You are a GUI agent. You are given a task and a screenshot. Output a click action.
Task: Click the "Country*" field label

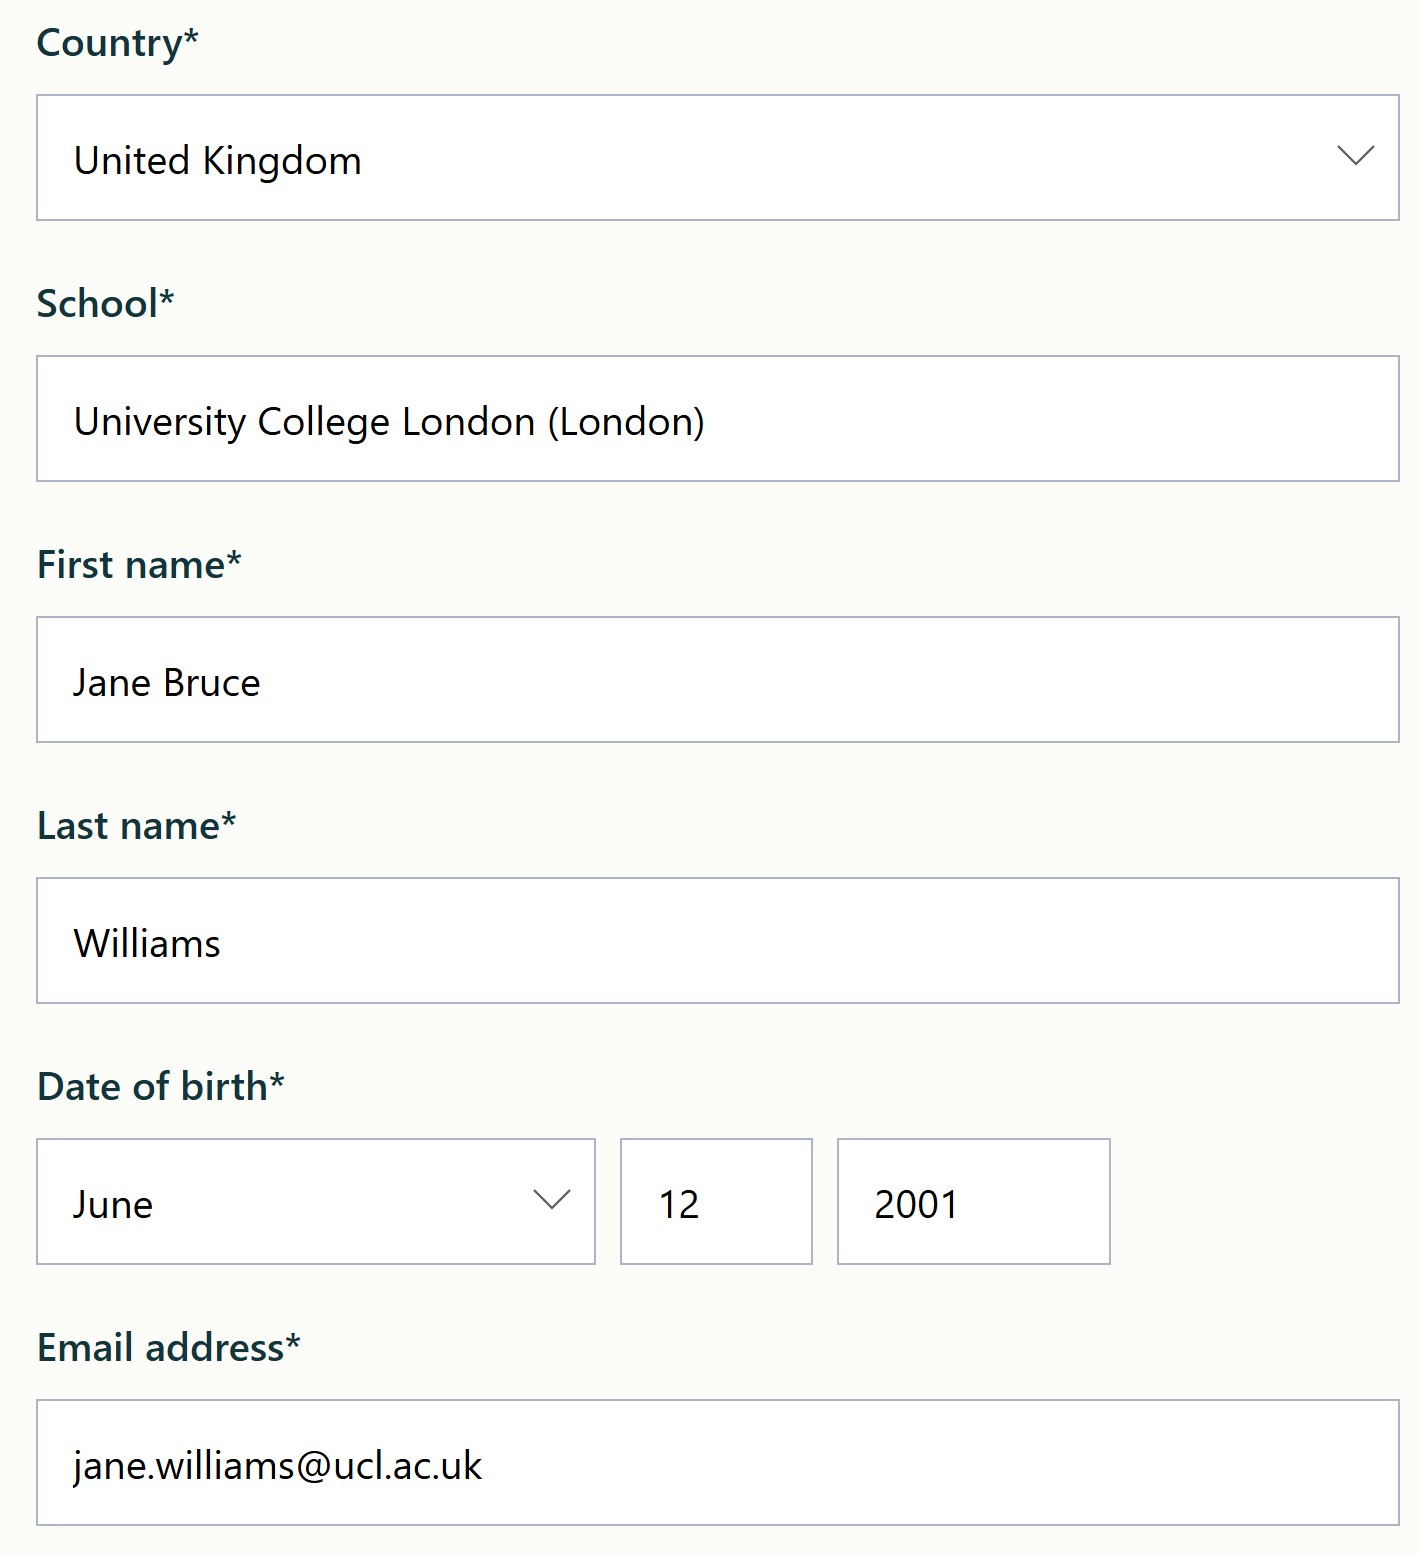pos(117,43)
